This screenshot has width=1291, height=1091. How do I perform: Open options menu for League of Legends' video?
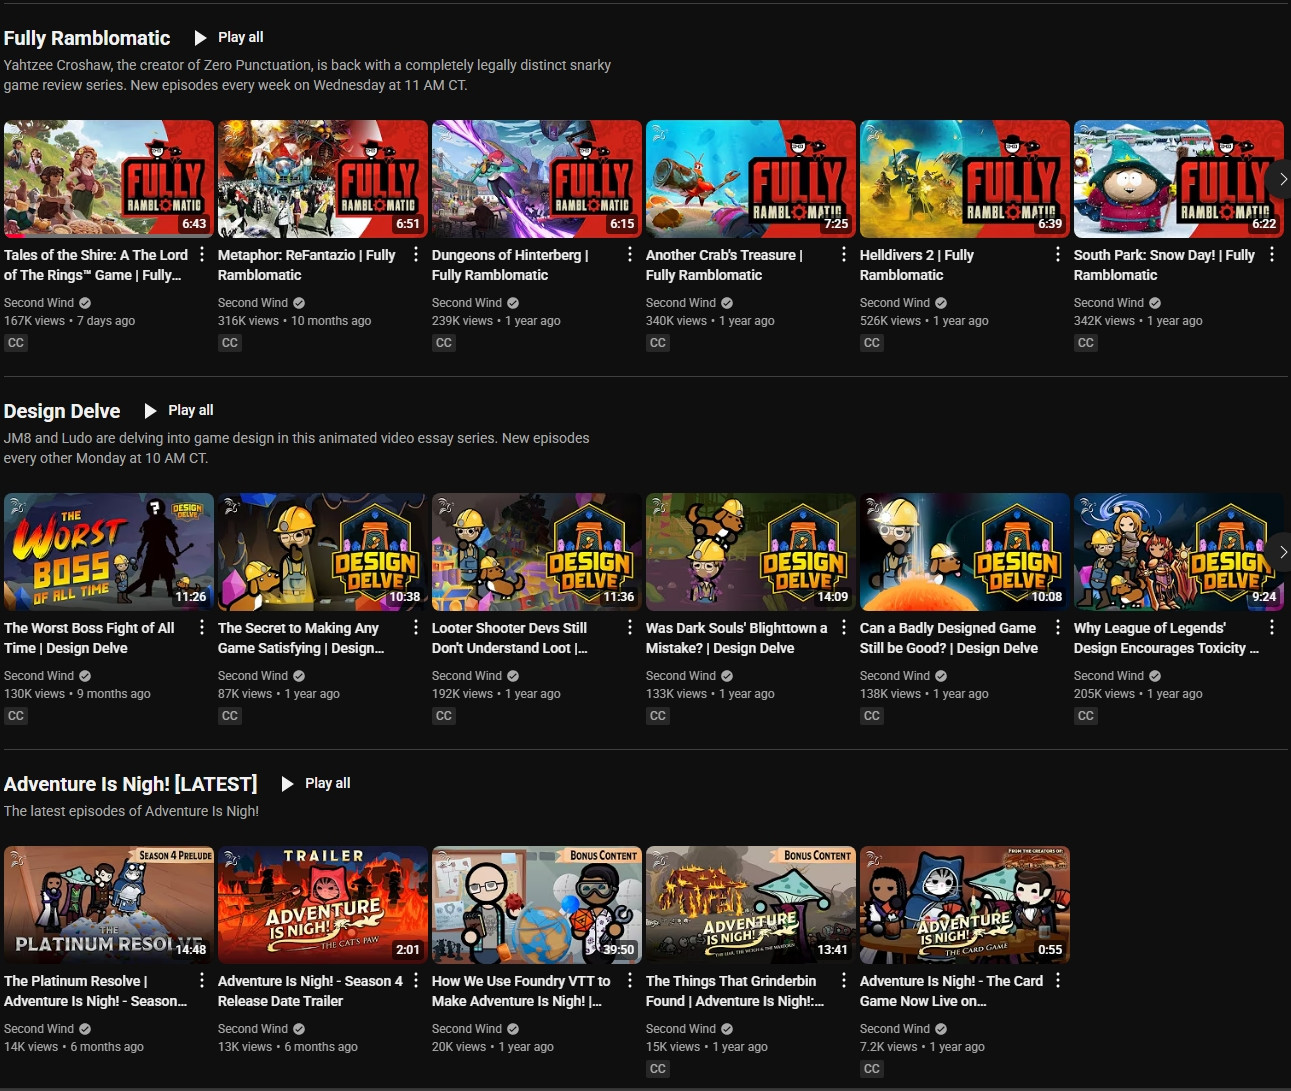click(x=1272, y=627)
